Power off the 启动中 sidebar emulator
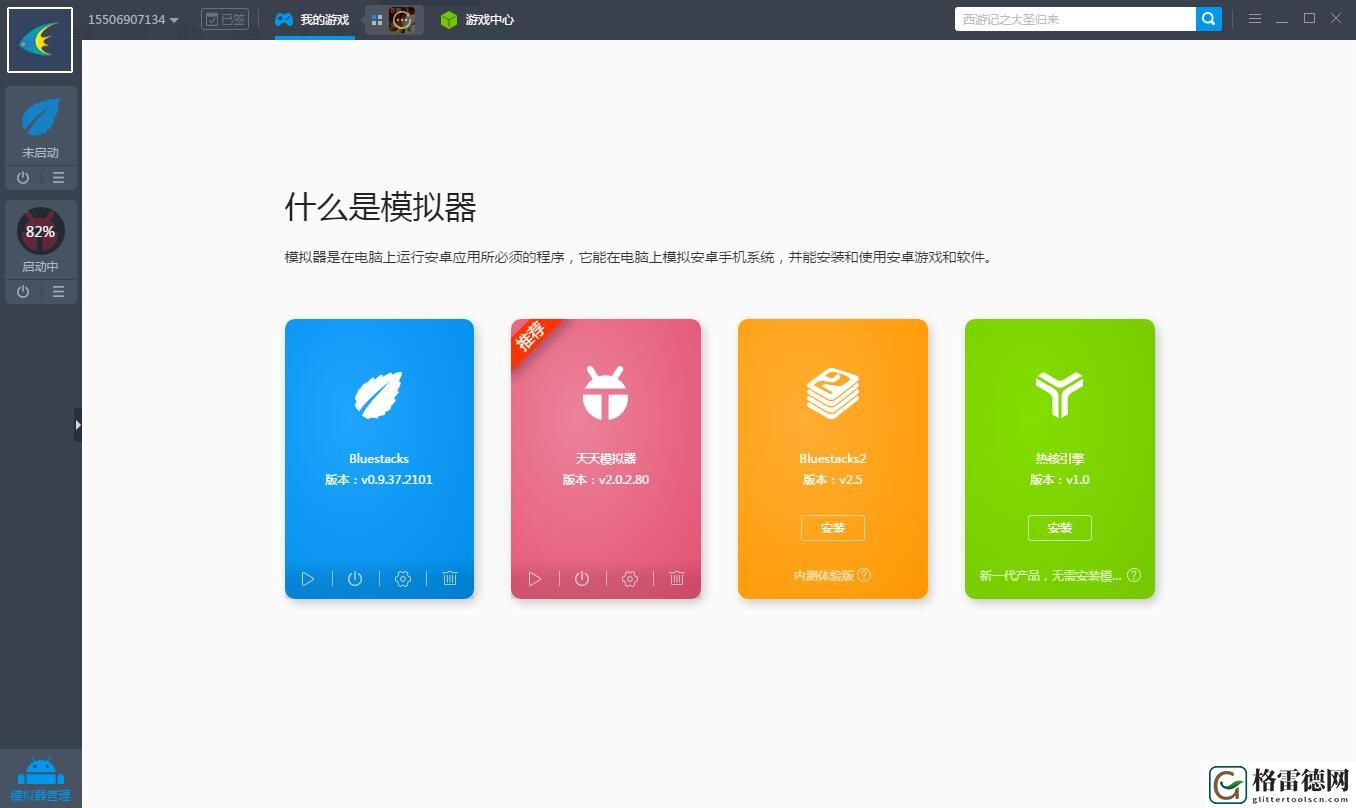The width and height of the screenshot is (1356, 808). coord(23,292)
